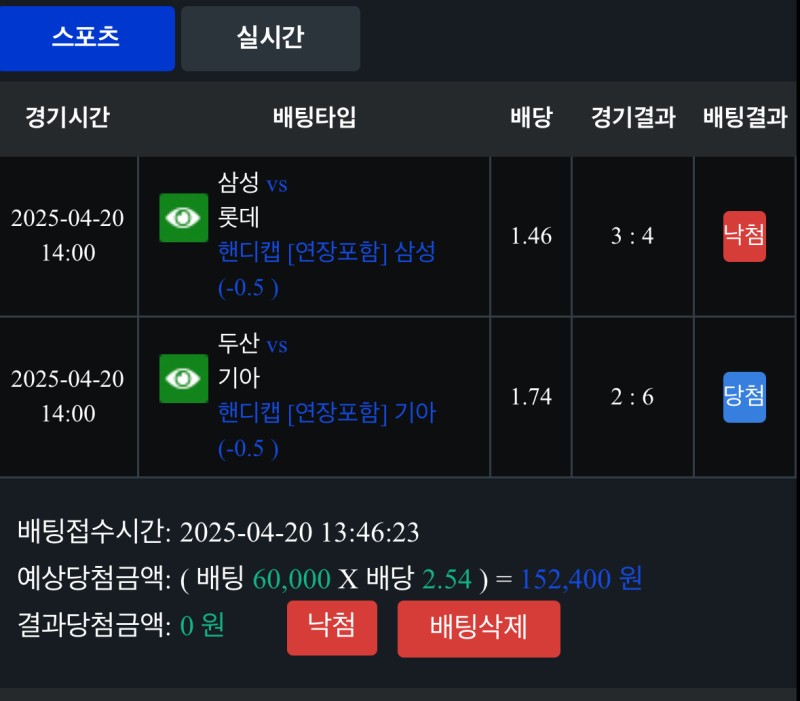Image resolution: width=800 pixels, height=701 pixels.
Task: Open the 핸디캡 [연장포함] 삼성 bet link
Action: [x=326, y=251]
